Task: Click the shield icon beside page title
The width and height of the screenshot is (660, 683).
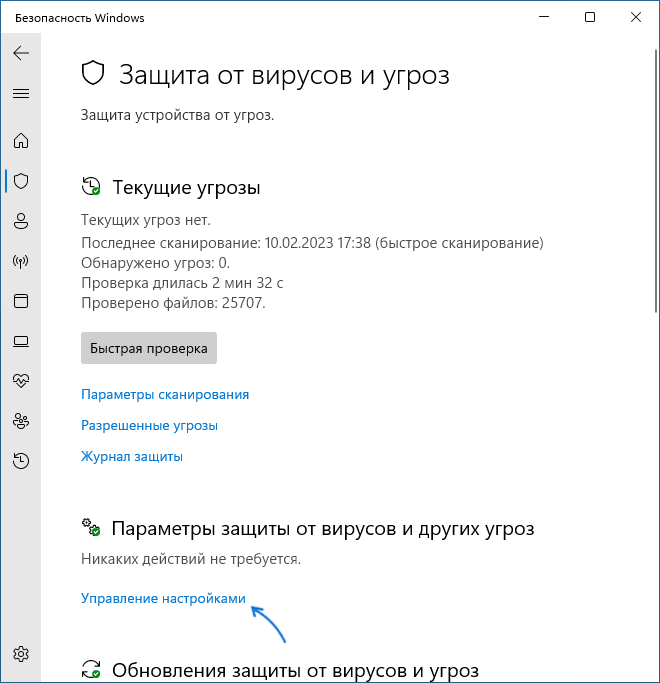Action: point(93,73)
